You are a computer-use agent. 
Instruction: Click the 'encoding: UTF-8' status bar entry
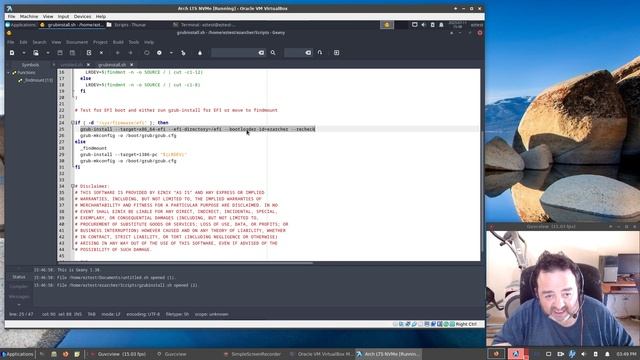pyautogui.click(x=143, y=314)
